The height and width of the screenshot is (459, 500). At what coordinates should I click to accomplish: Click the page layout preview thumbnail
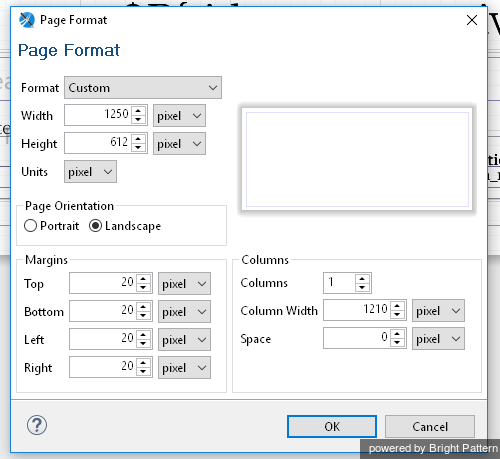tap(357, 159)
